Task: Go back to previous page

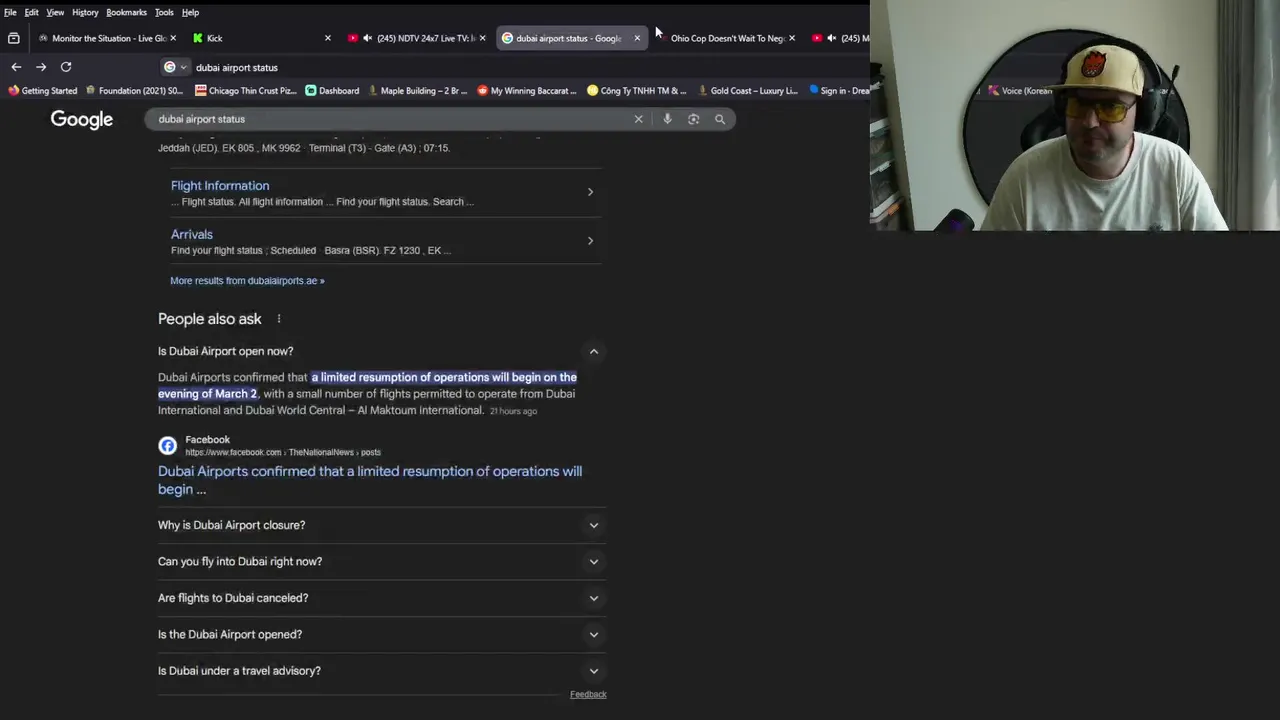Action: tap(16, 67)
